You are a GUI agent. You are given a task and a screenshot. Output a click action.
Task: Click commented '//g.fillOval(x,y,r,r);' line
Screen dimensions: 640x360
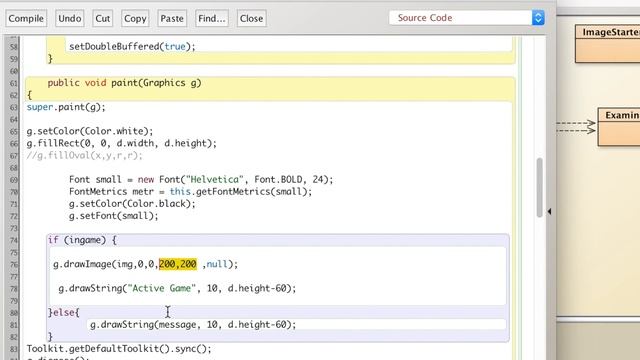point(84,156)
